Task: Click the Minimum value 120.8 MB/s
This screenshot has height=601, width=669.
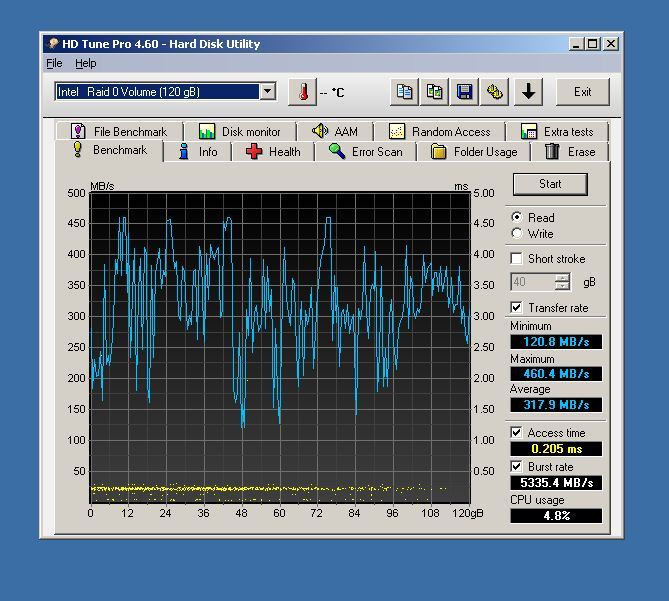Action: 556,342
